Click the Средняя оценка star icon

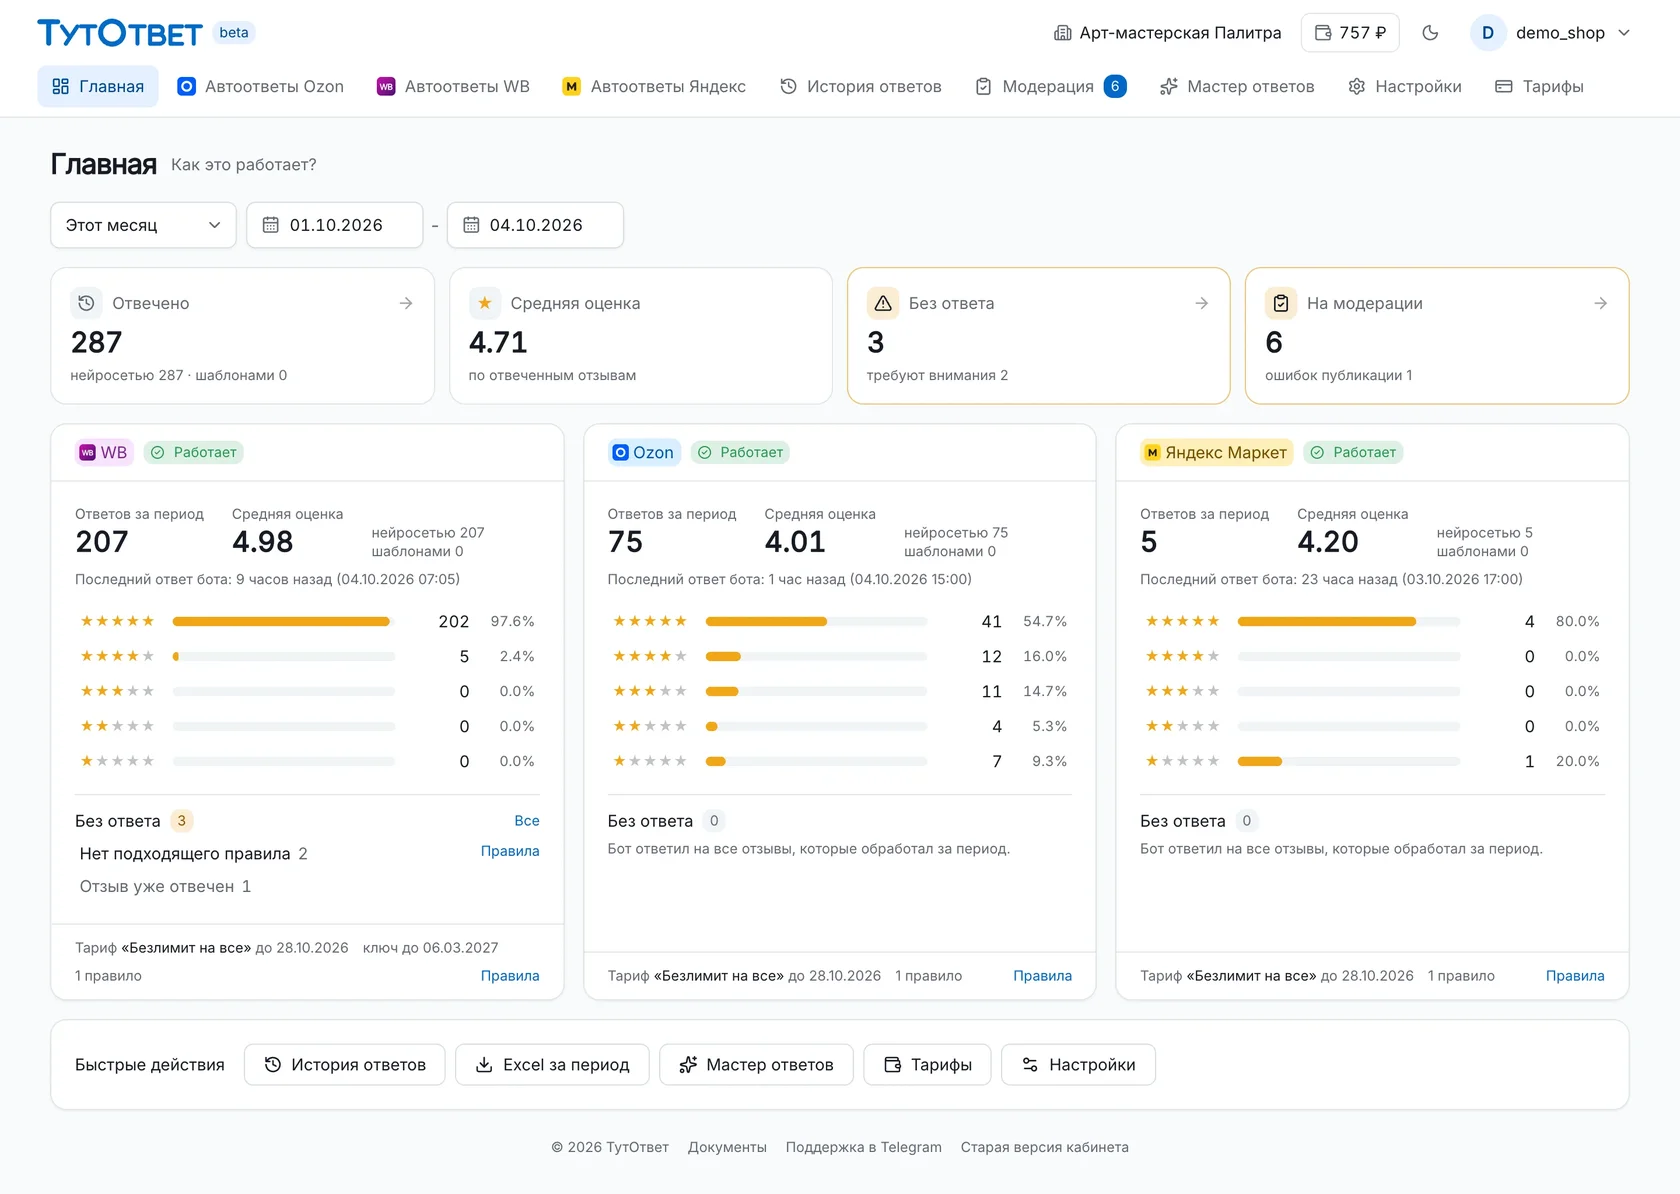485,303
